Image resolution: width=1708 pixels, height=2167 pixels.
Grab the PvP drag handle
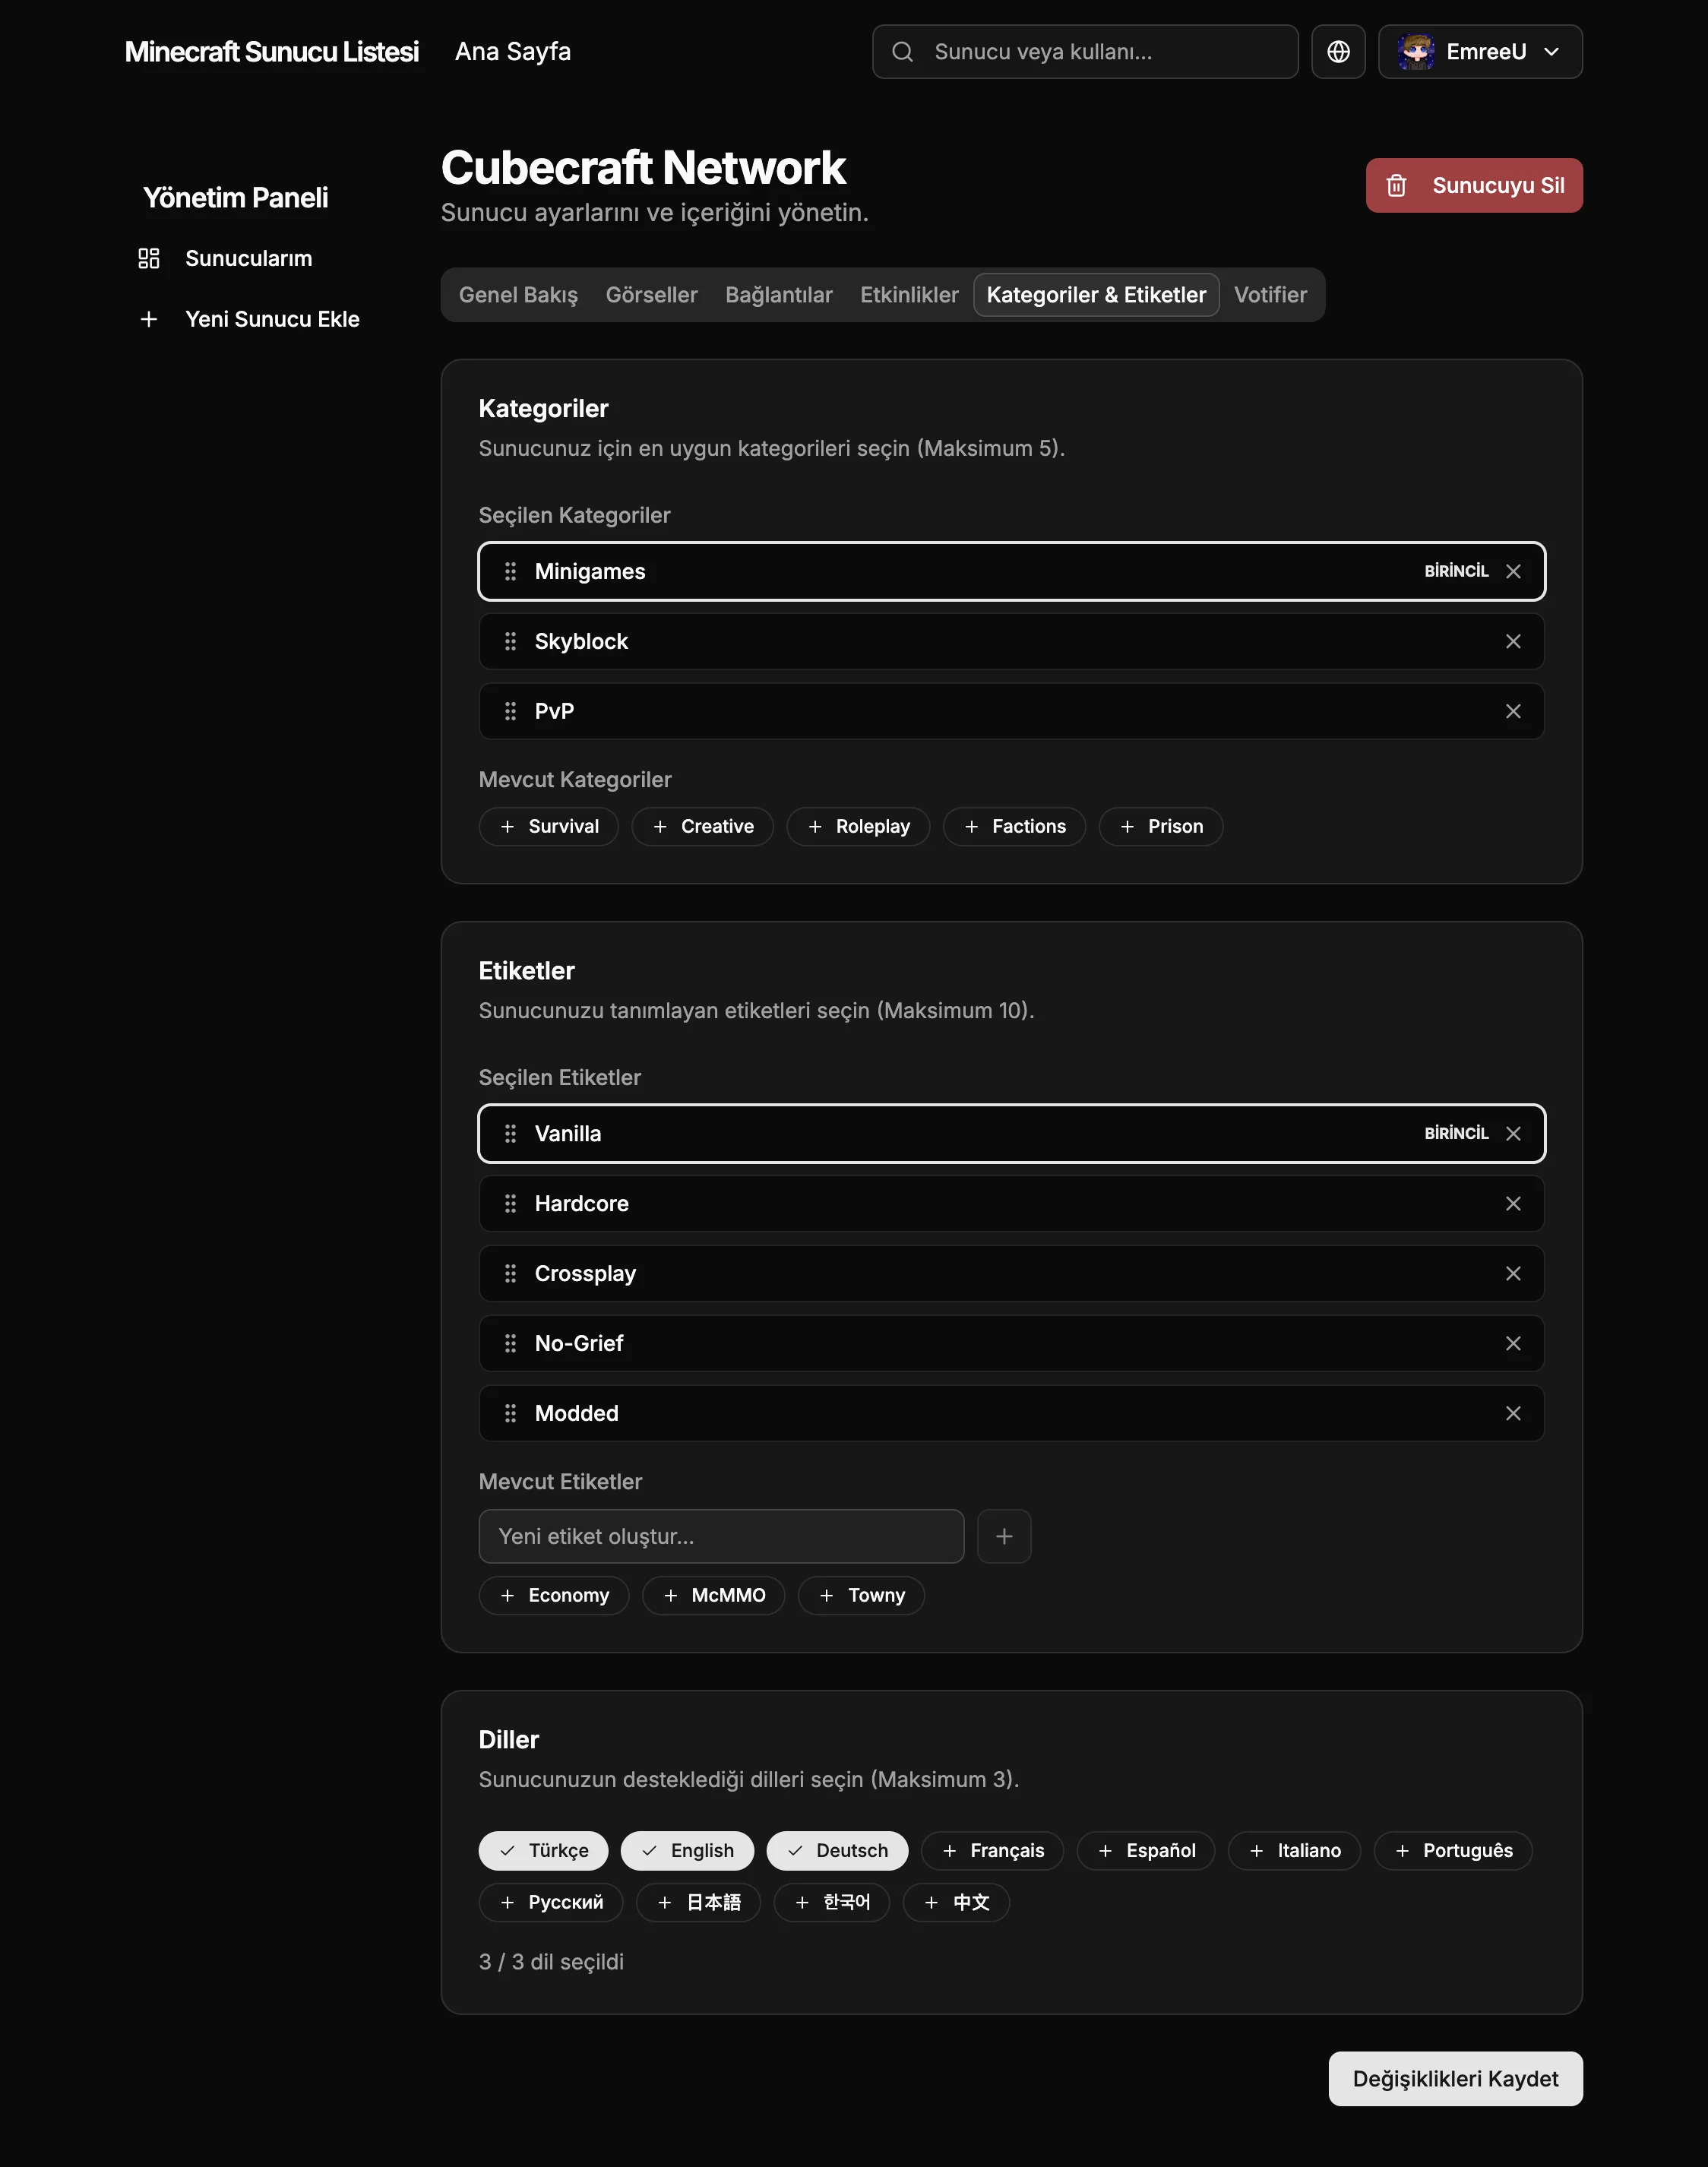511,711
